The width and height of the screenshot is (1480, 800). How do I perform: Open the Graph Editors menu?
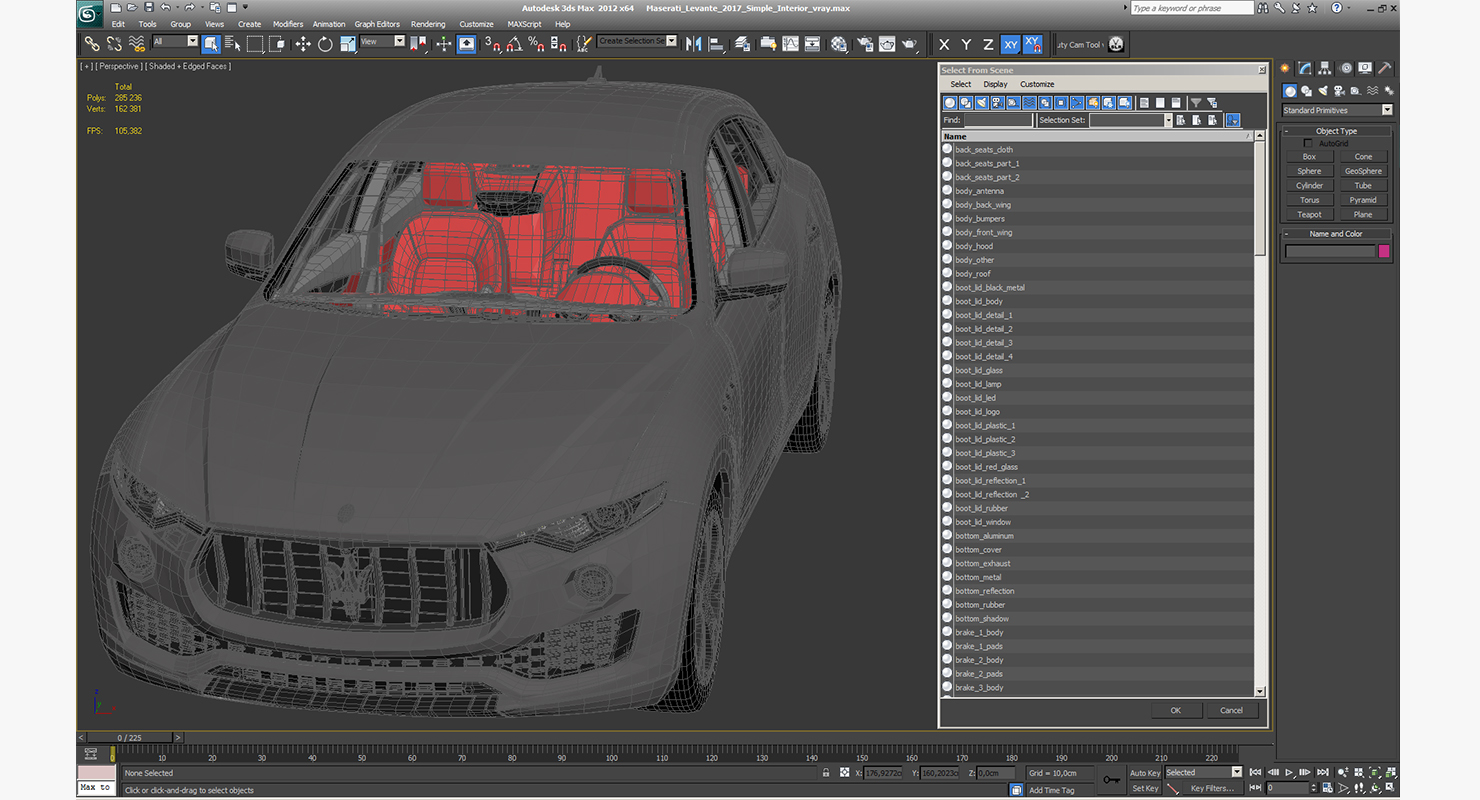point(377,24)
